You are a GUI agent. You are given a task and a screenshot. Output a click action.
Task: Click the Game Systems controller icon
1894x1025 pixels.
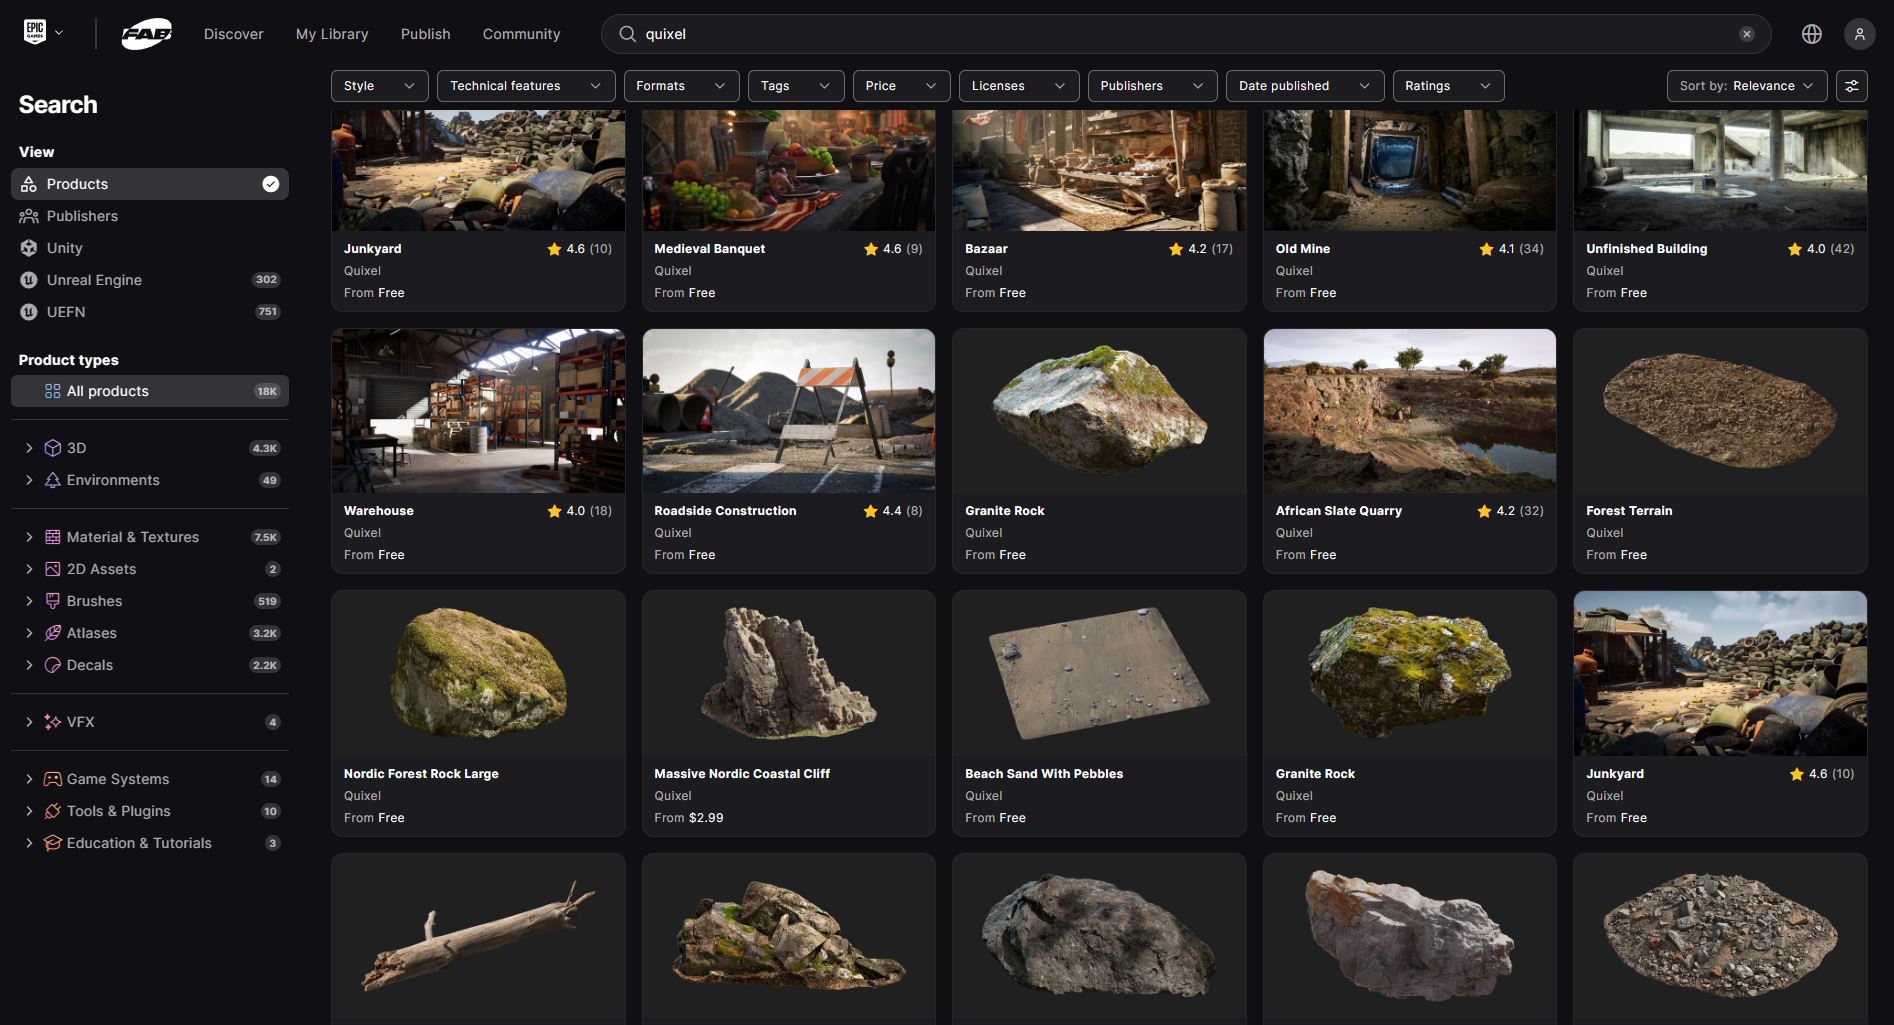pyautogui.click(x=53, y=779)
